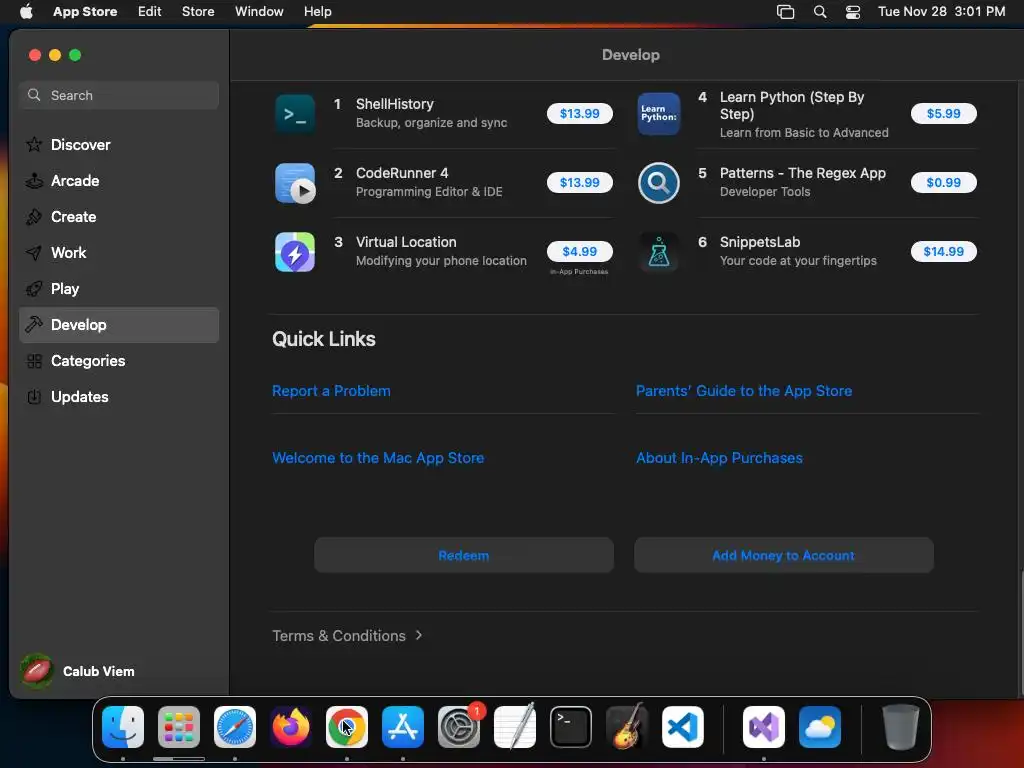Show date and time notification panel
Screen dimensions: 1024x768
coord(941,12)
